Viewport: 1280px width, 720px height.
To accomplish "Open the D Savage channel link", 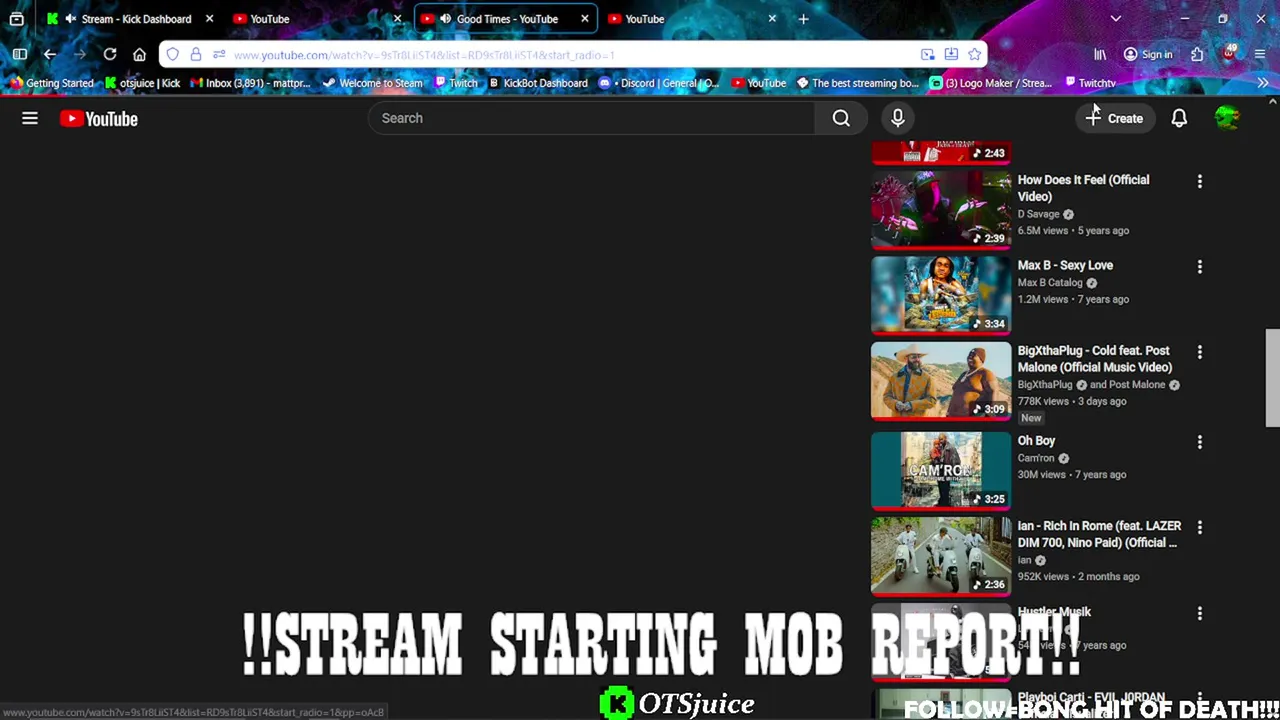I will pyautogui.click(x=1038, y=214).
